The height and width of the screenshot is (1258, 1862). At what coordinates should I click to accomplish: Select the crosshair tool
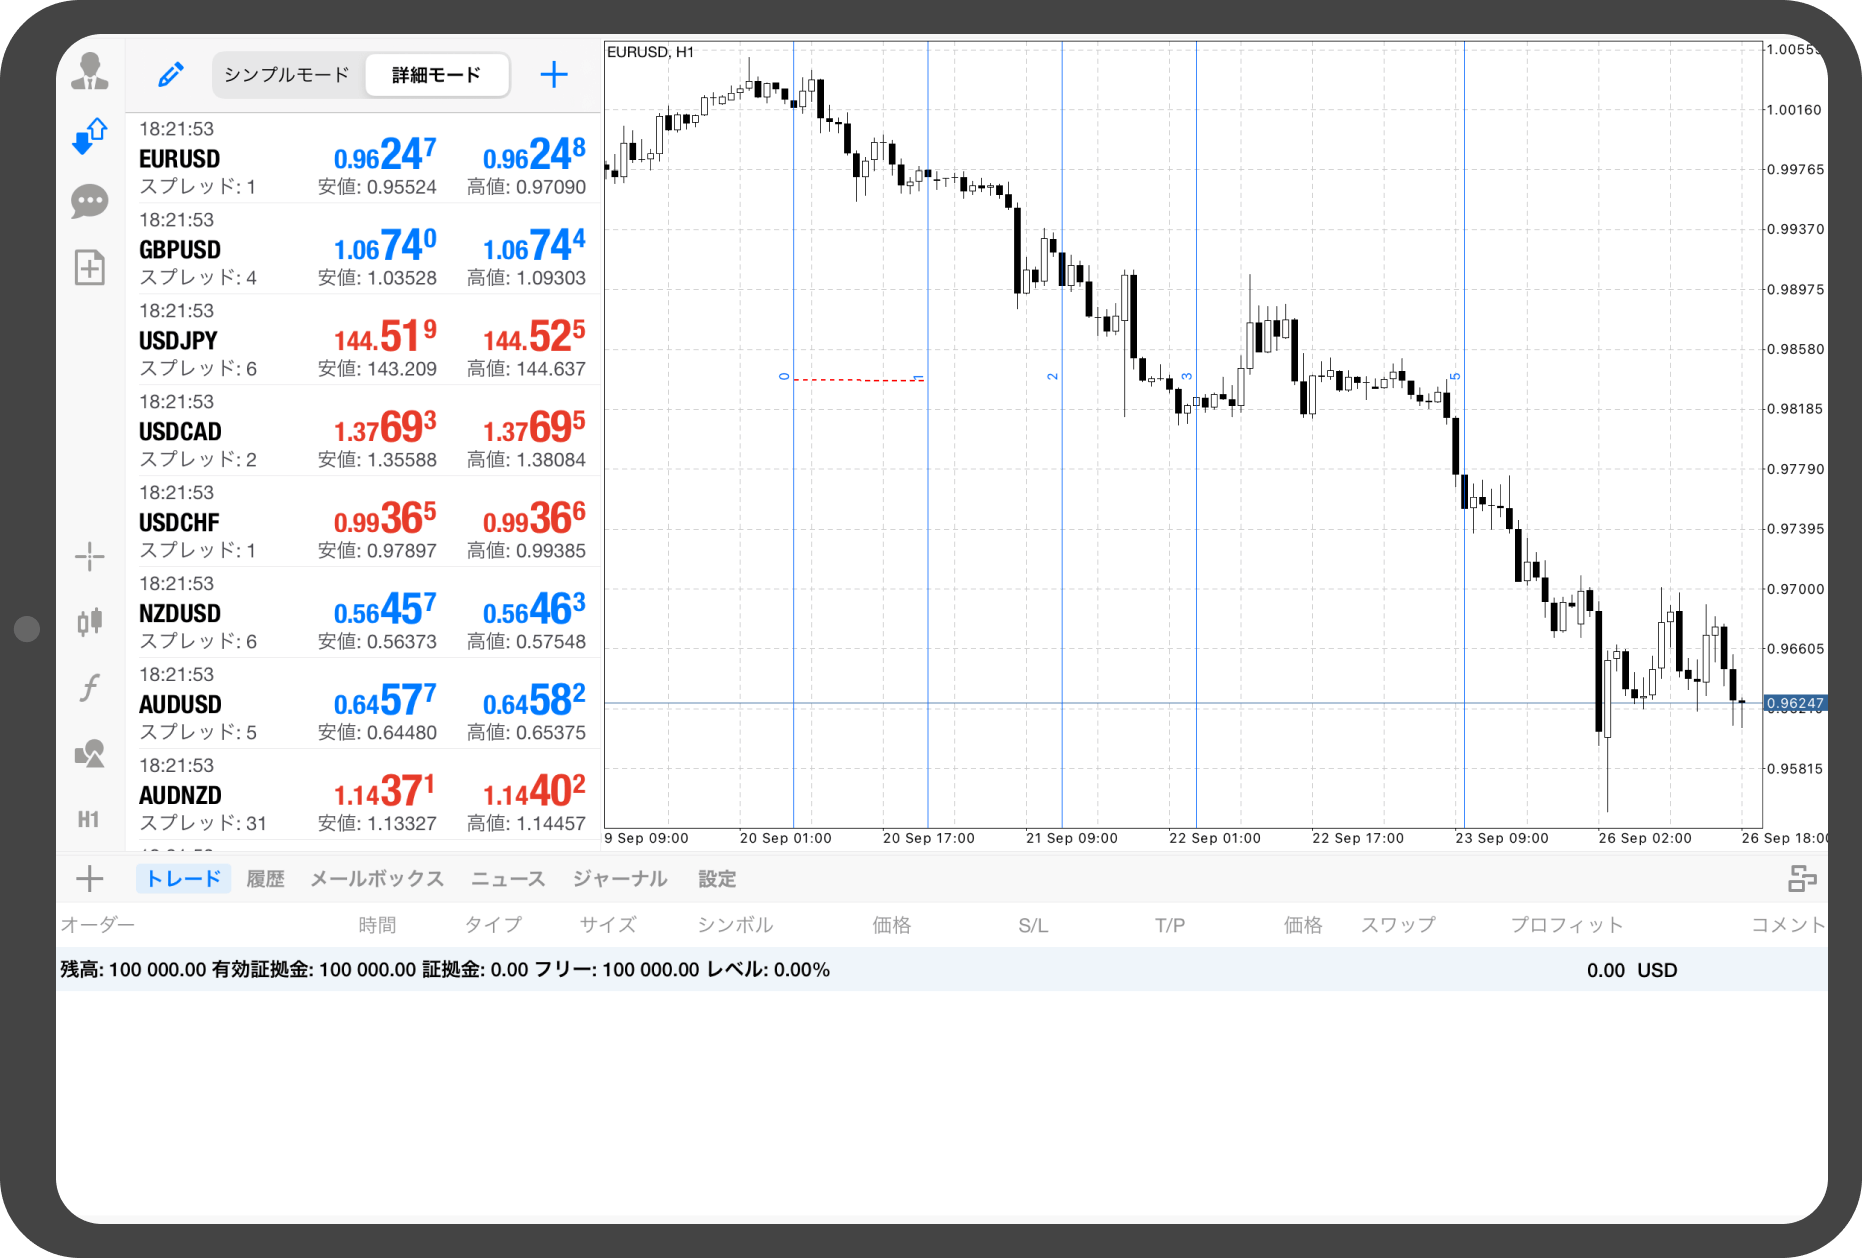pos(90,556)
